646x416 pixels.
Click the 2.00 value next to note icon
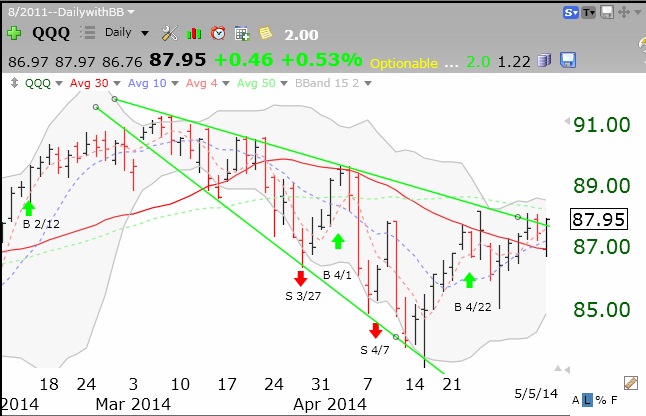click(x=301, y=35)
